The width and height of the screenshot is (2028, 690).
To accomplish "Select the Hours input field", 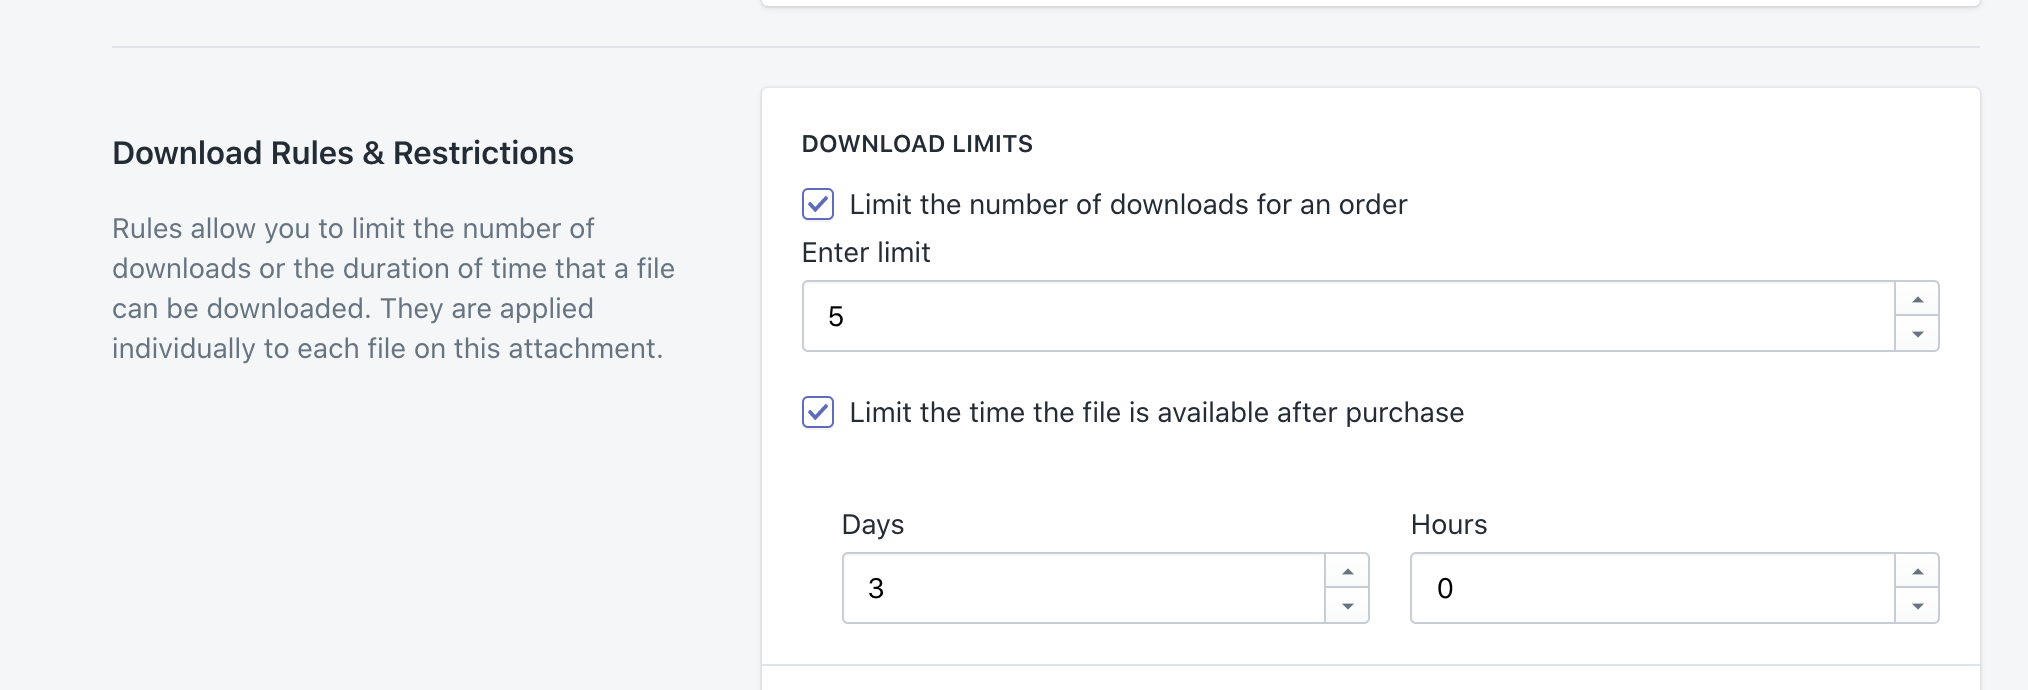I will [x=1652, y=588].
